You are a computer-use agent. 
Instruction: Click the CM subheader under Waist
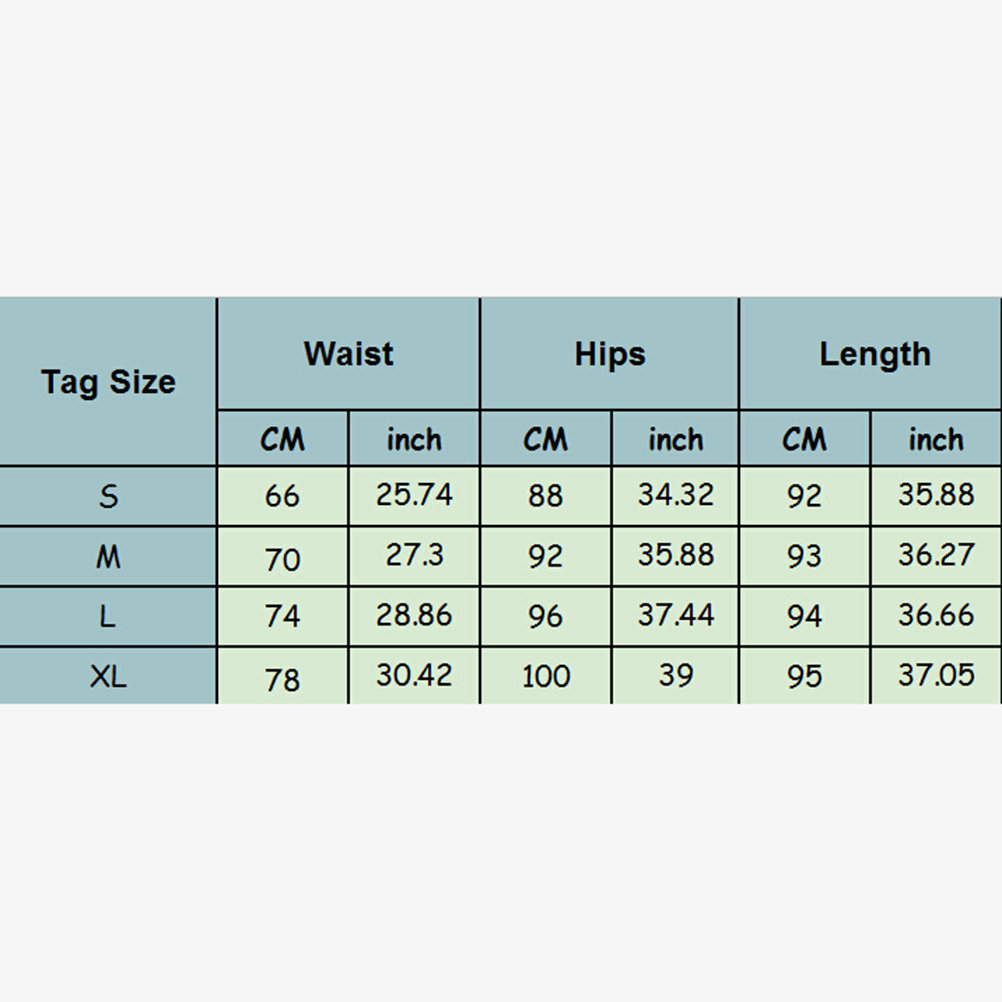coord(283,439)
